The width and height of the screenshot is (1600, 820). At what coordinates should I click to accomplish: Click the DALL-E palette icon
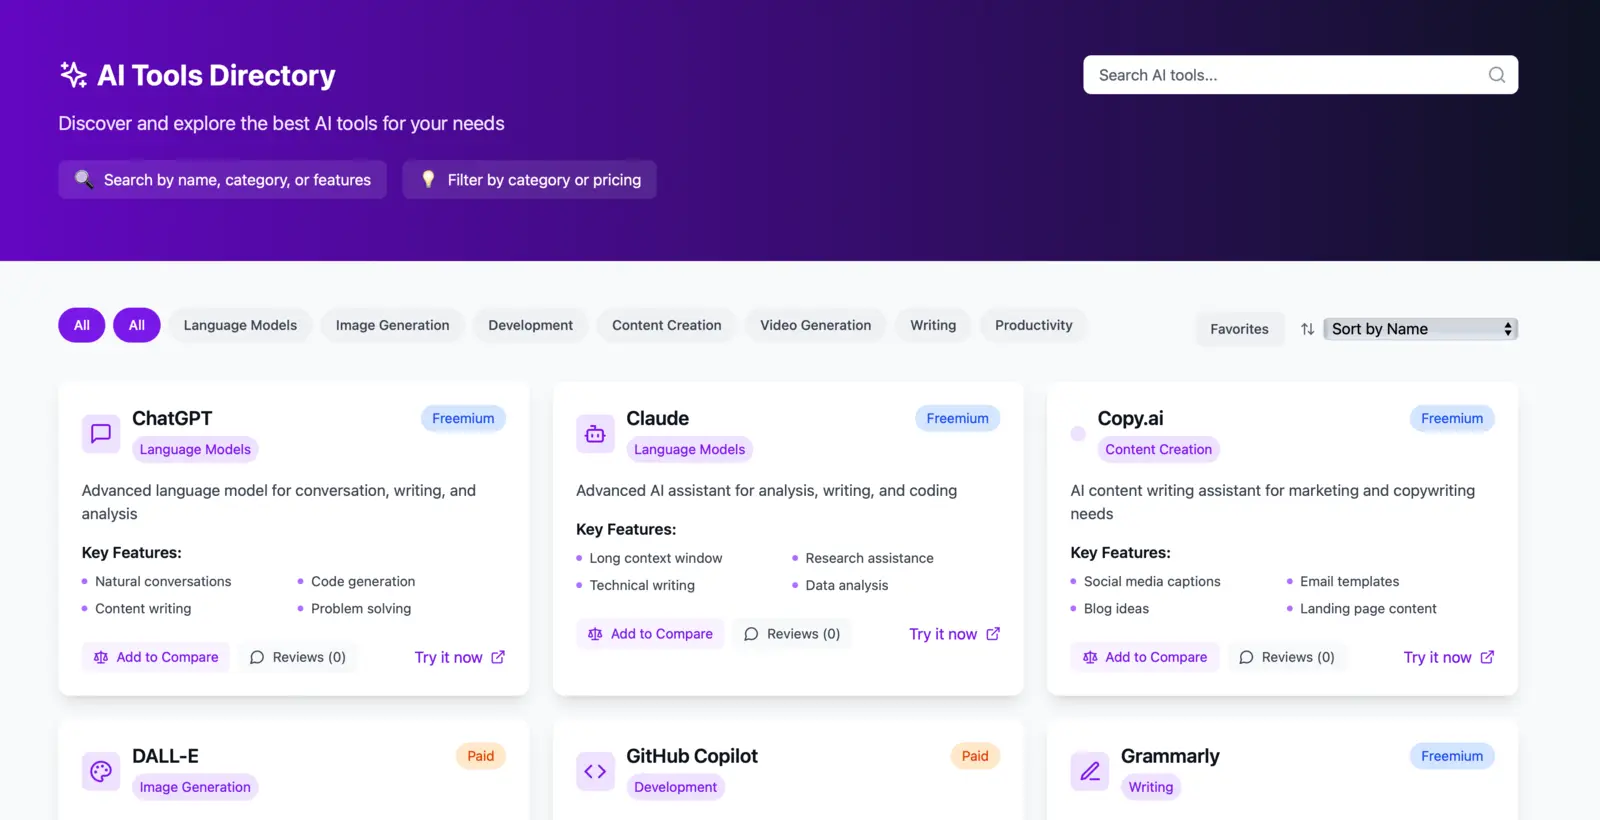(x=101, y=771)
